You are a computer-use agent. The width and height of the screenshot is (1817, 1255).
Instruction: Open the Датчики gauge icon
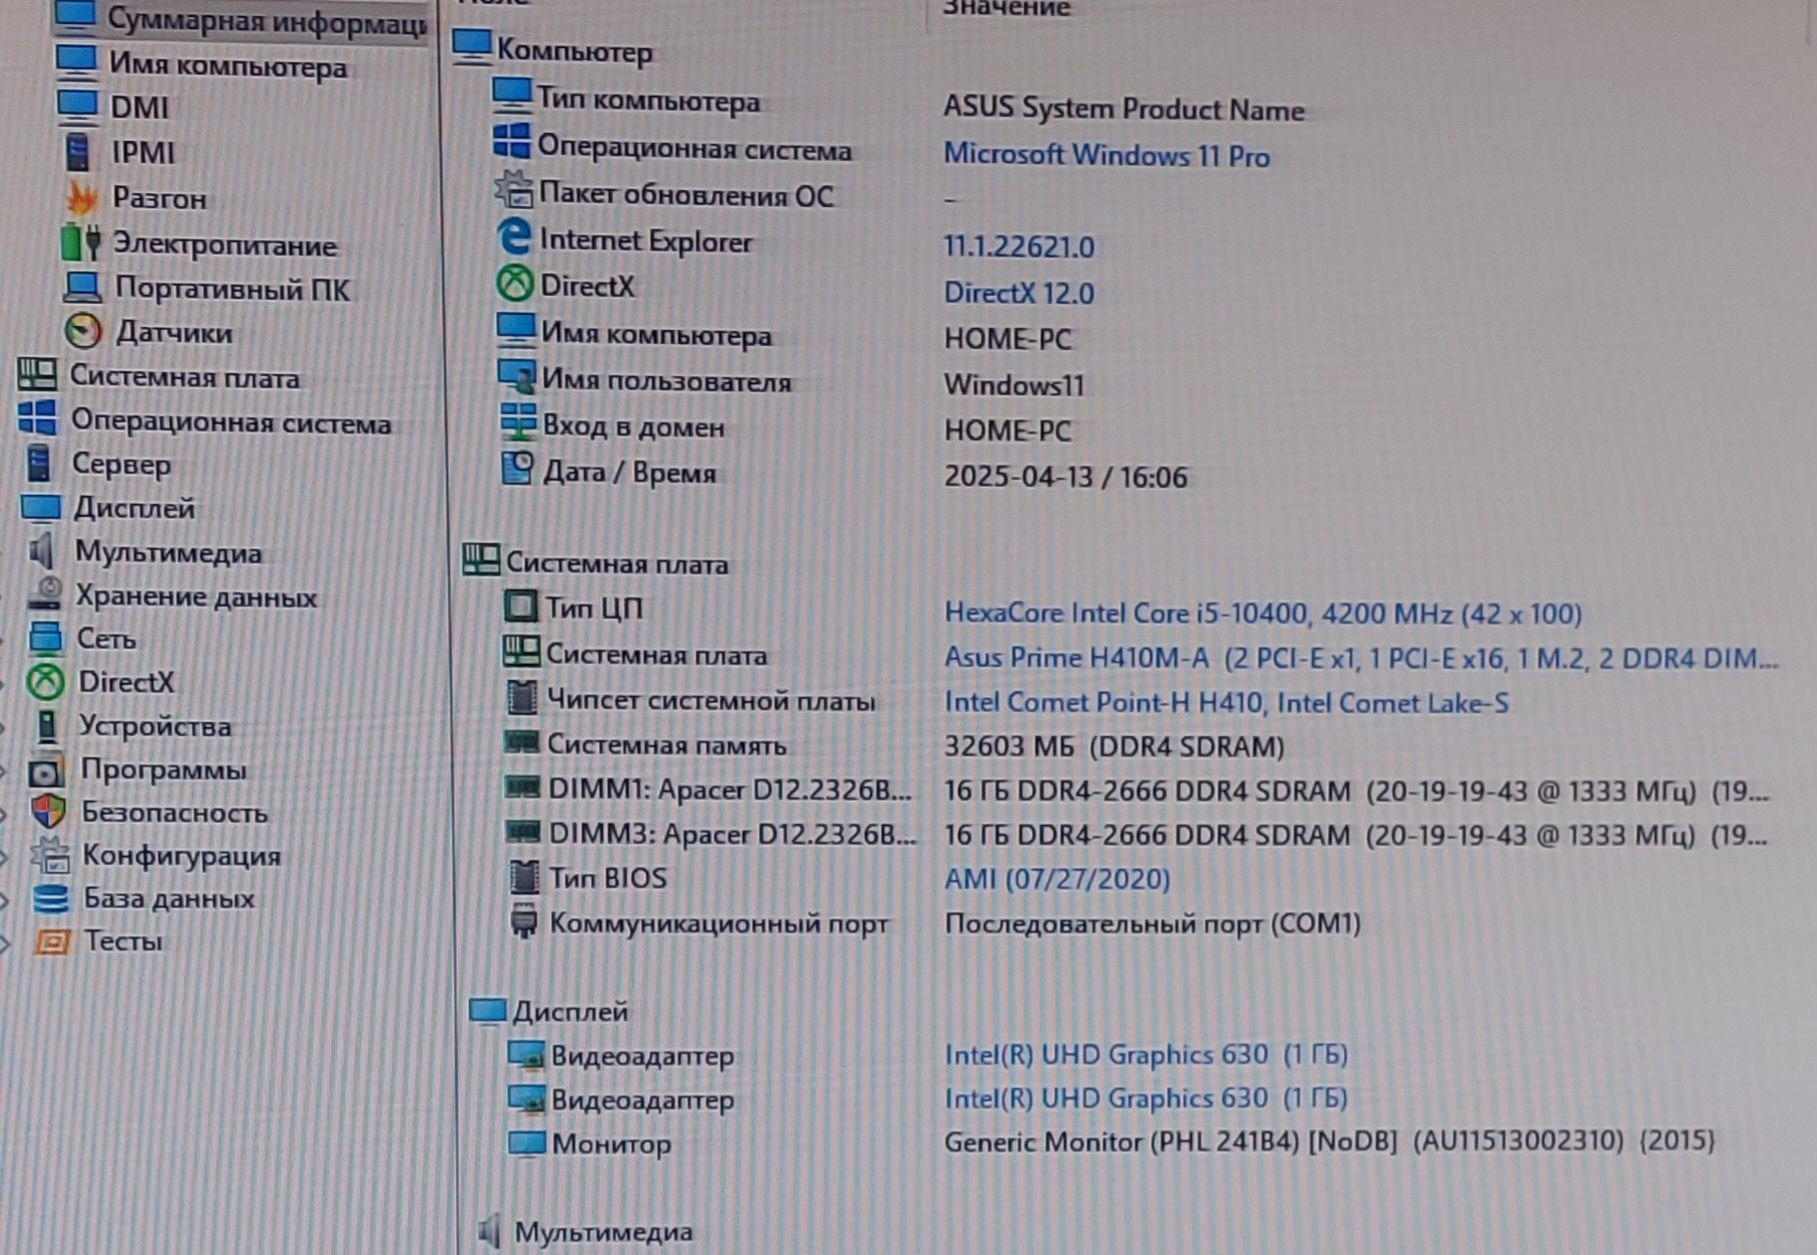(83, 332)
